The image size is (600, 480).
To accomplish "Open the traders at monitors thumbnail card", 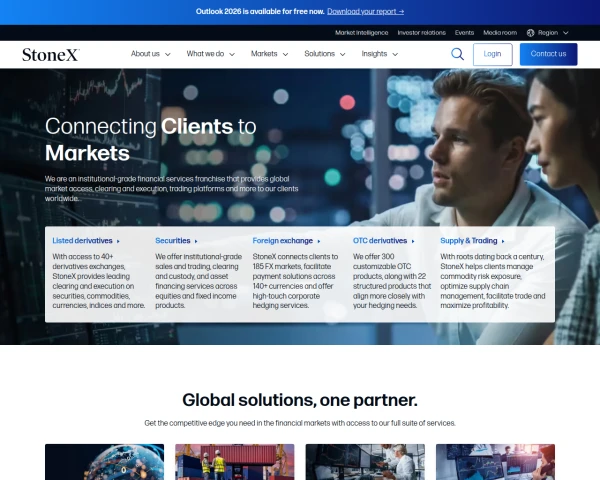I will [365, 462].
